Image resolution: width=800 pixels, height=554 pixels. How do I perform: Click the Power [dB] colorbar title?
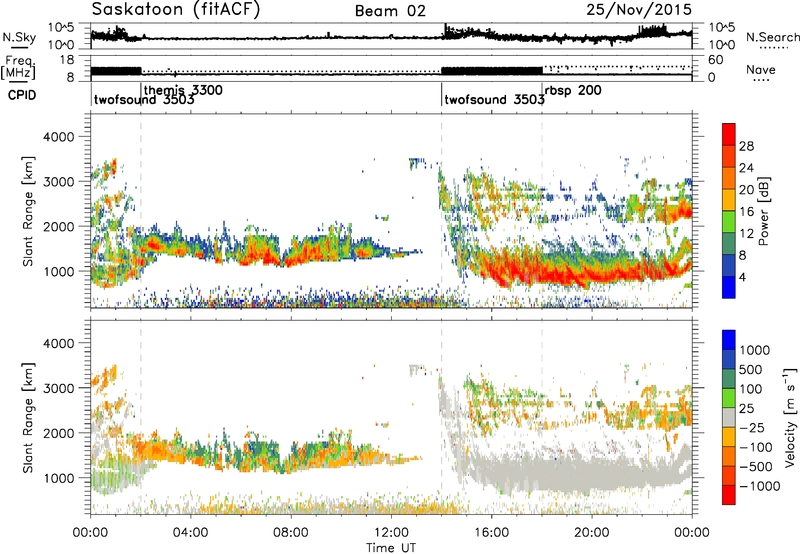(763, 211)
